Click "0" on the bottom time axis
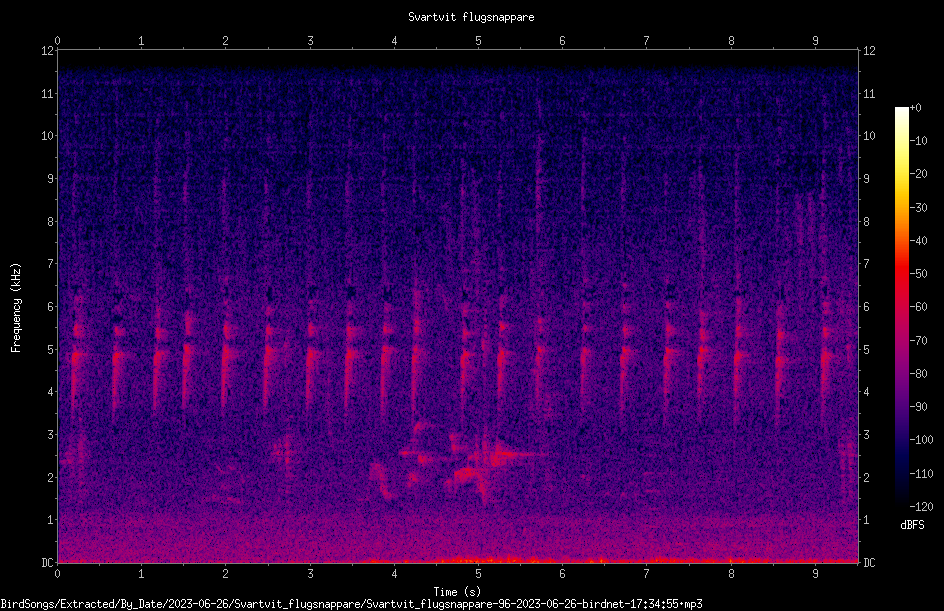The height and width of the screenshot is (611, 944). (57, 574)
